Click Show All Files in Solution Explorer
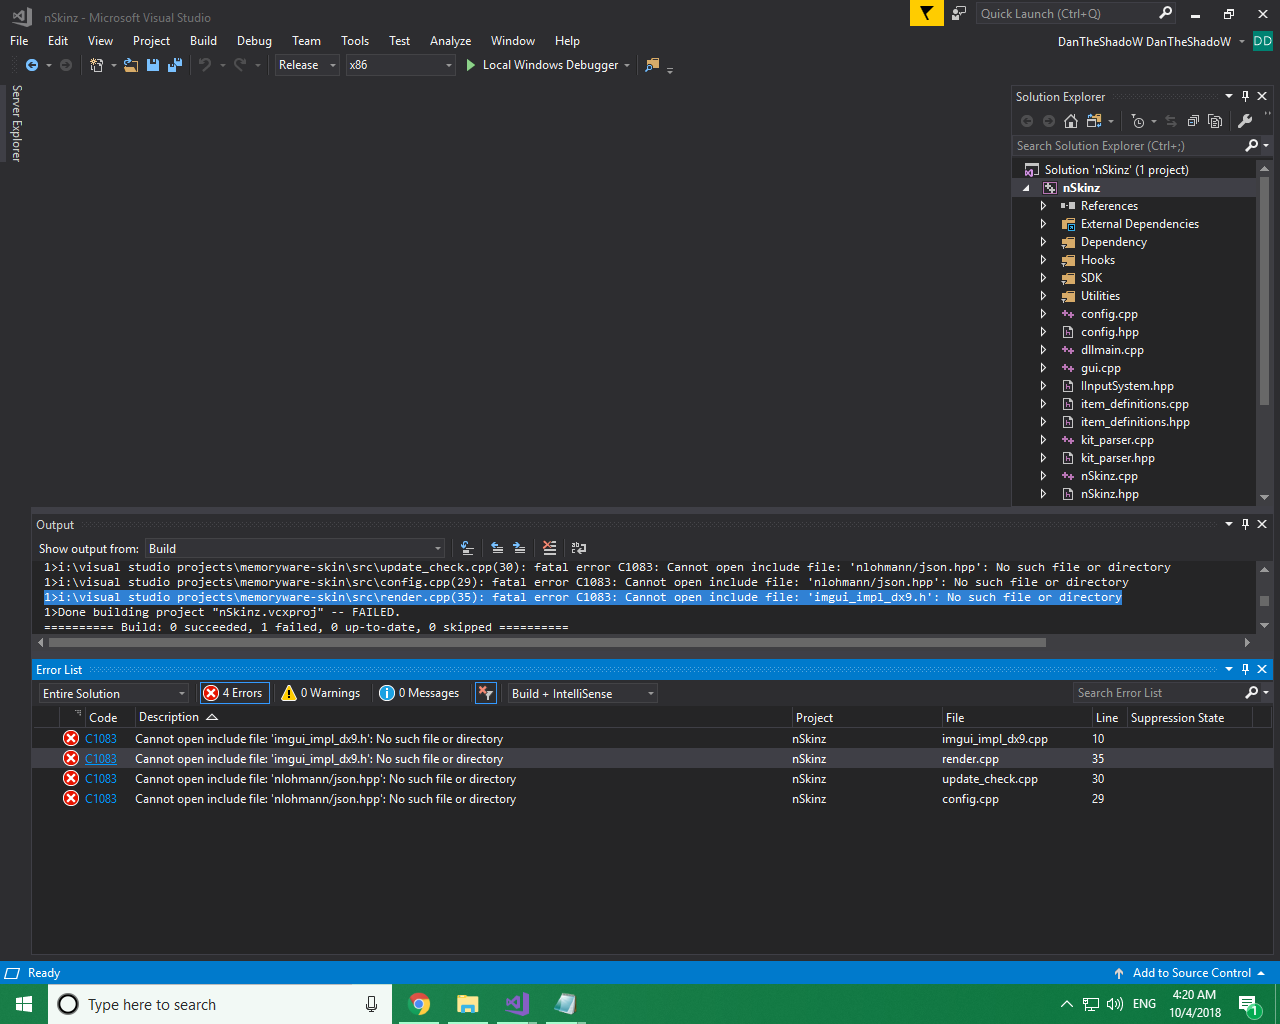The height and width of the screenshot is (1024, 1280). tap(1215, 121)
